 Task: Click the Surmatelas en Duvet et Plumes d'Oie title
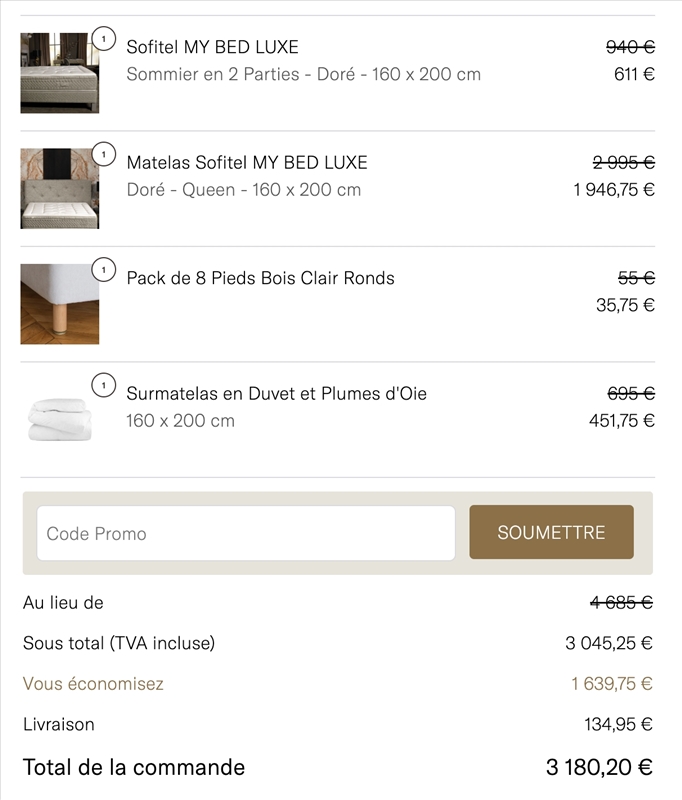(x=276, y=393)
